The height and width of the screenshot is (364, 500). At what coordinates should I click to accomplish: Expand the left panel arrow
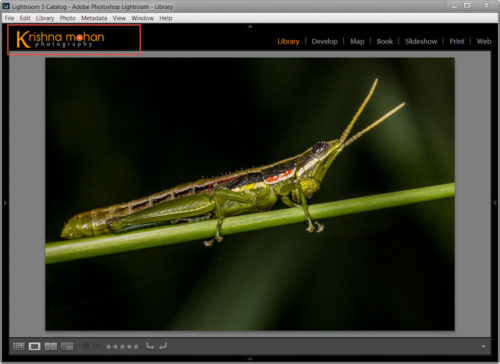[x=5, y=203]
